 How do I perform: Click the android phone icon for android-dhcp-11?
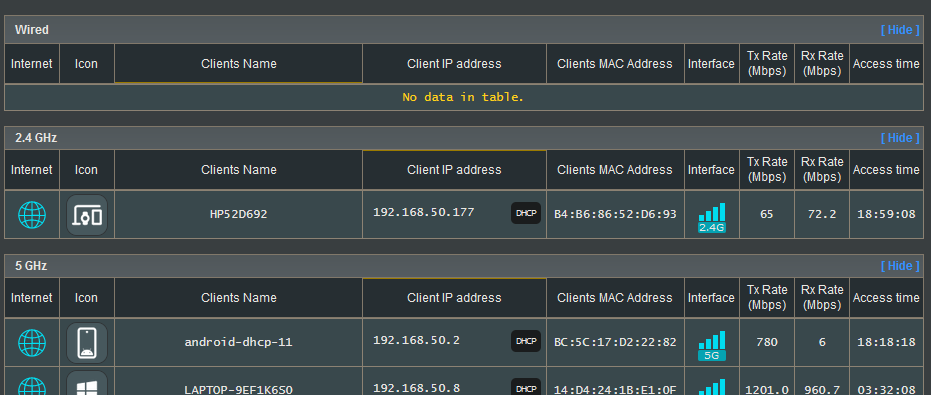pyautogui.click(x=87, y=343)
